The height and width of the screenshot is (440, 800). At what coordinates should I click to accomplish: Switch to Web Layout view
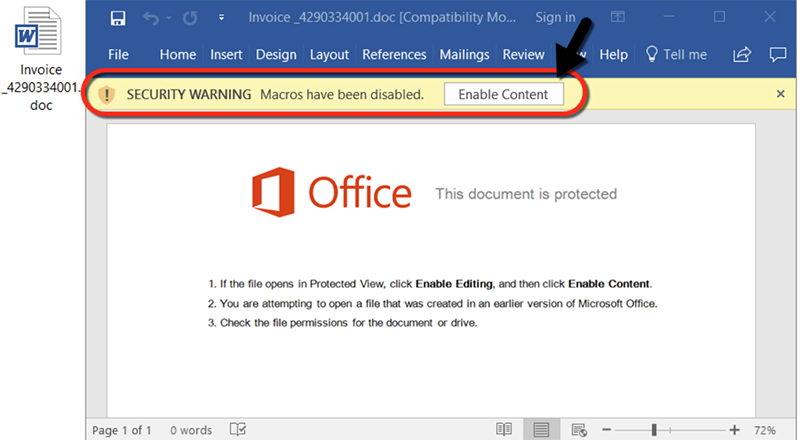point(578,430)
